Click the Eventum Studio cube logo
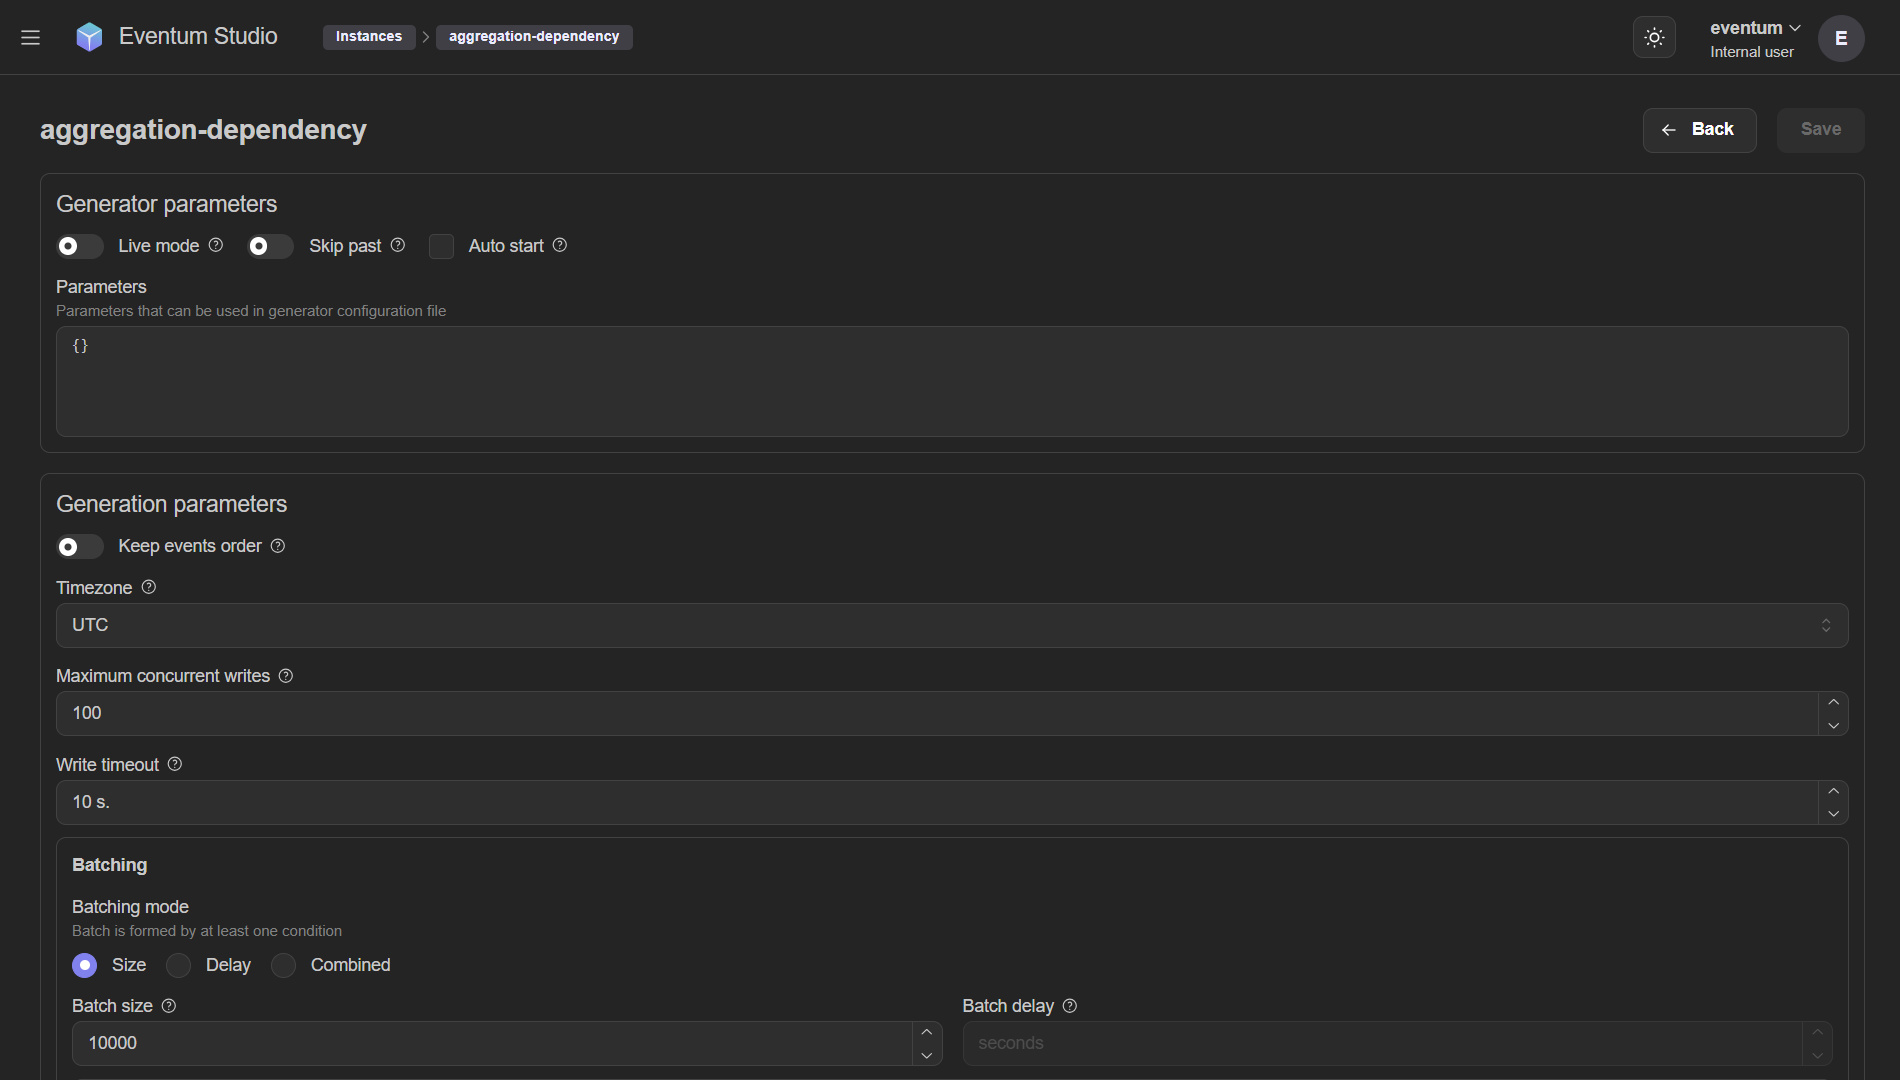The image size is (1900, 1080). coord(89,37)
